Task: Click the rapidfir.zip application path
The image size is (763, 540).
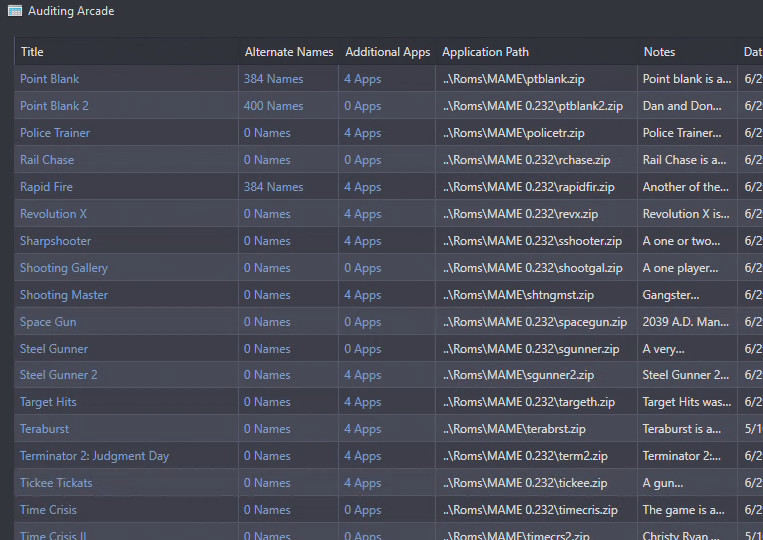Action: coord(528,187)
